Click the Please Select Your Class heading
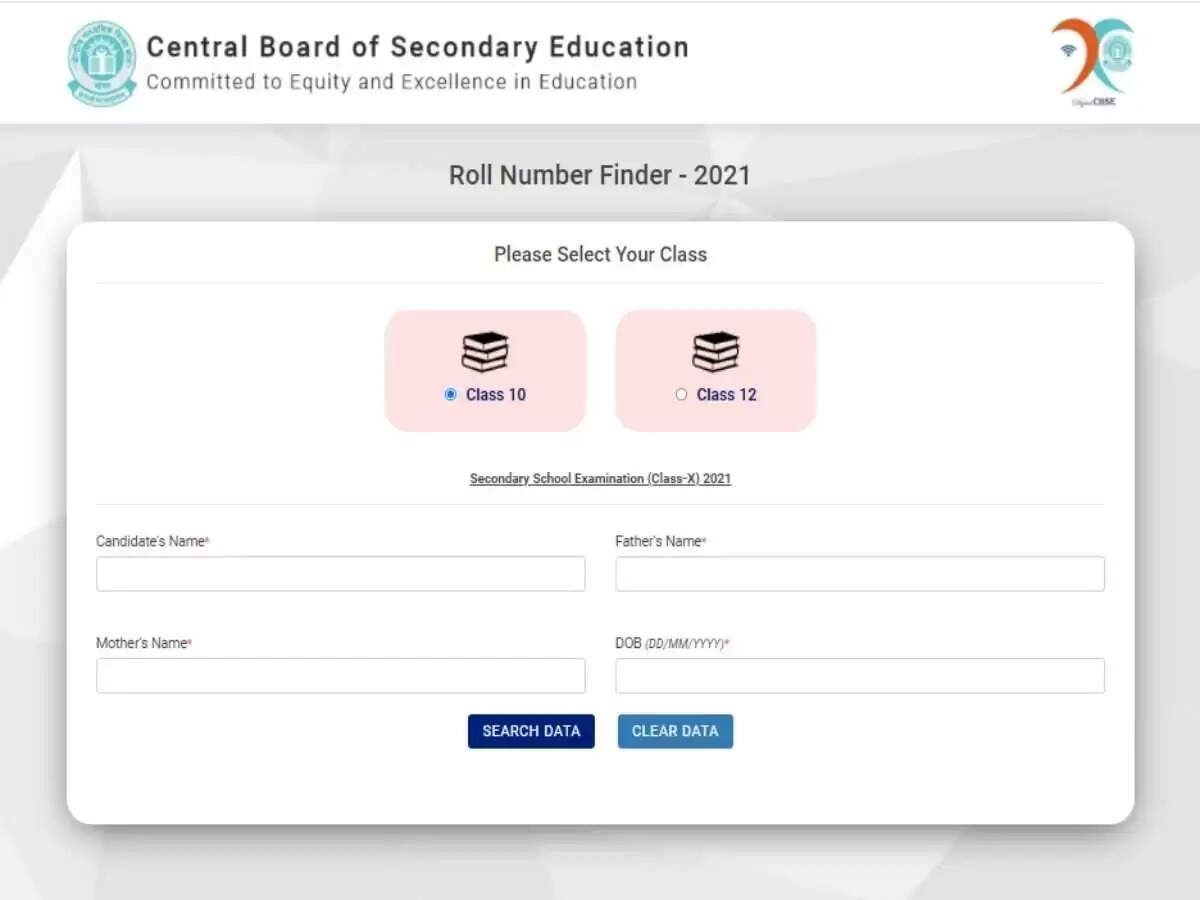 [x=600, y=255]
